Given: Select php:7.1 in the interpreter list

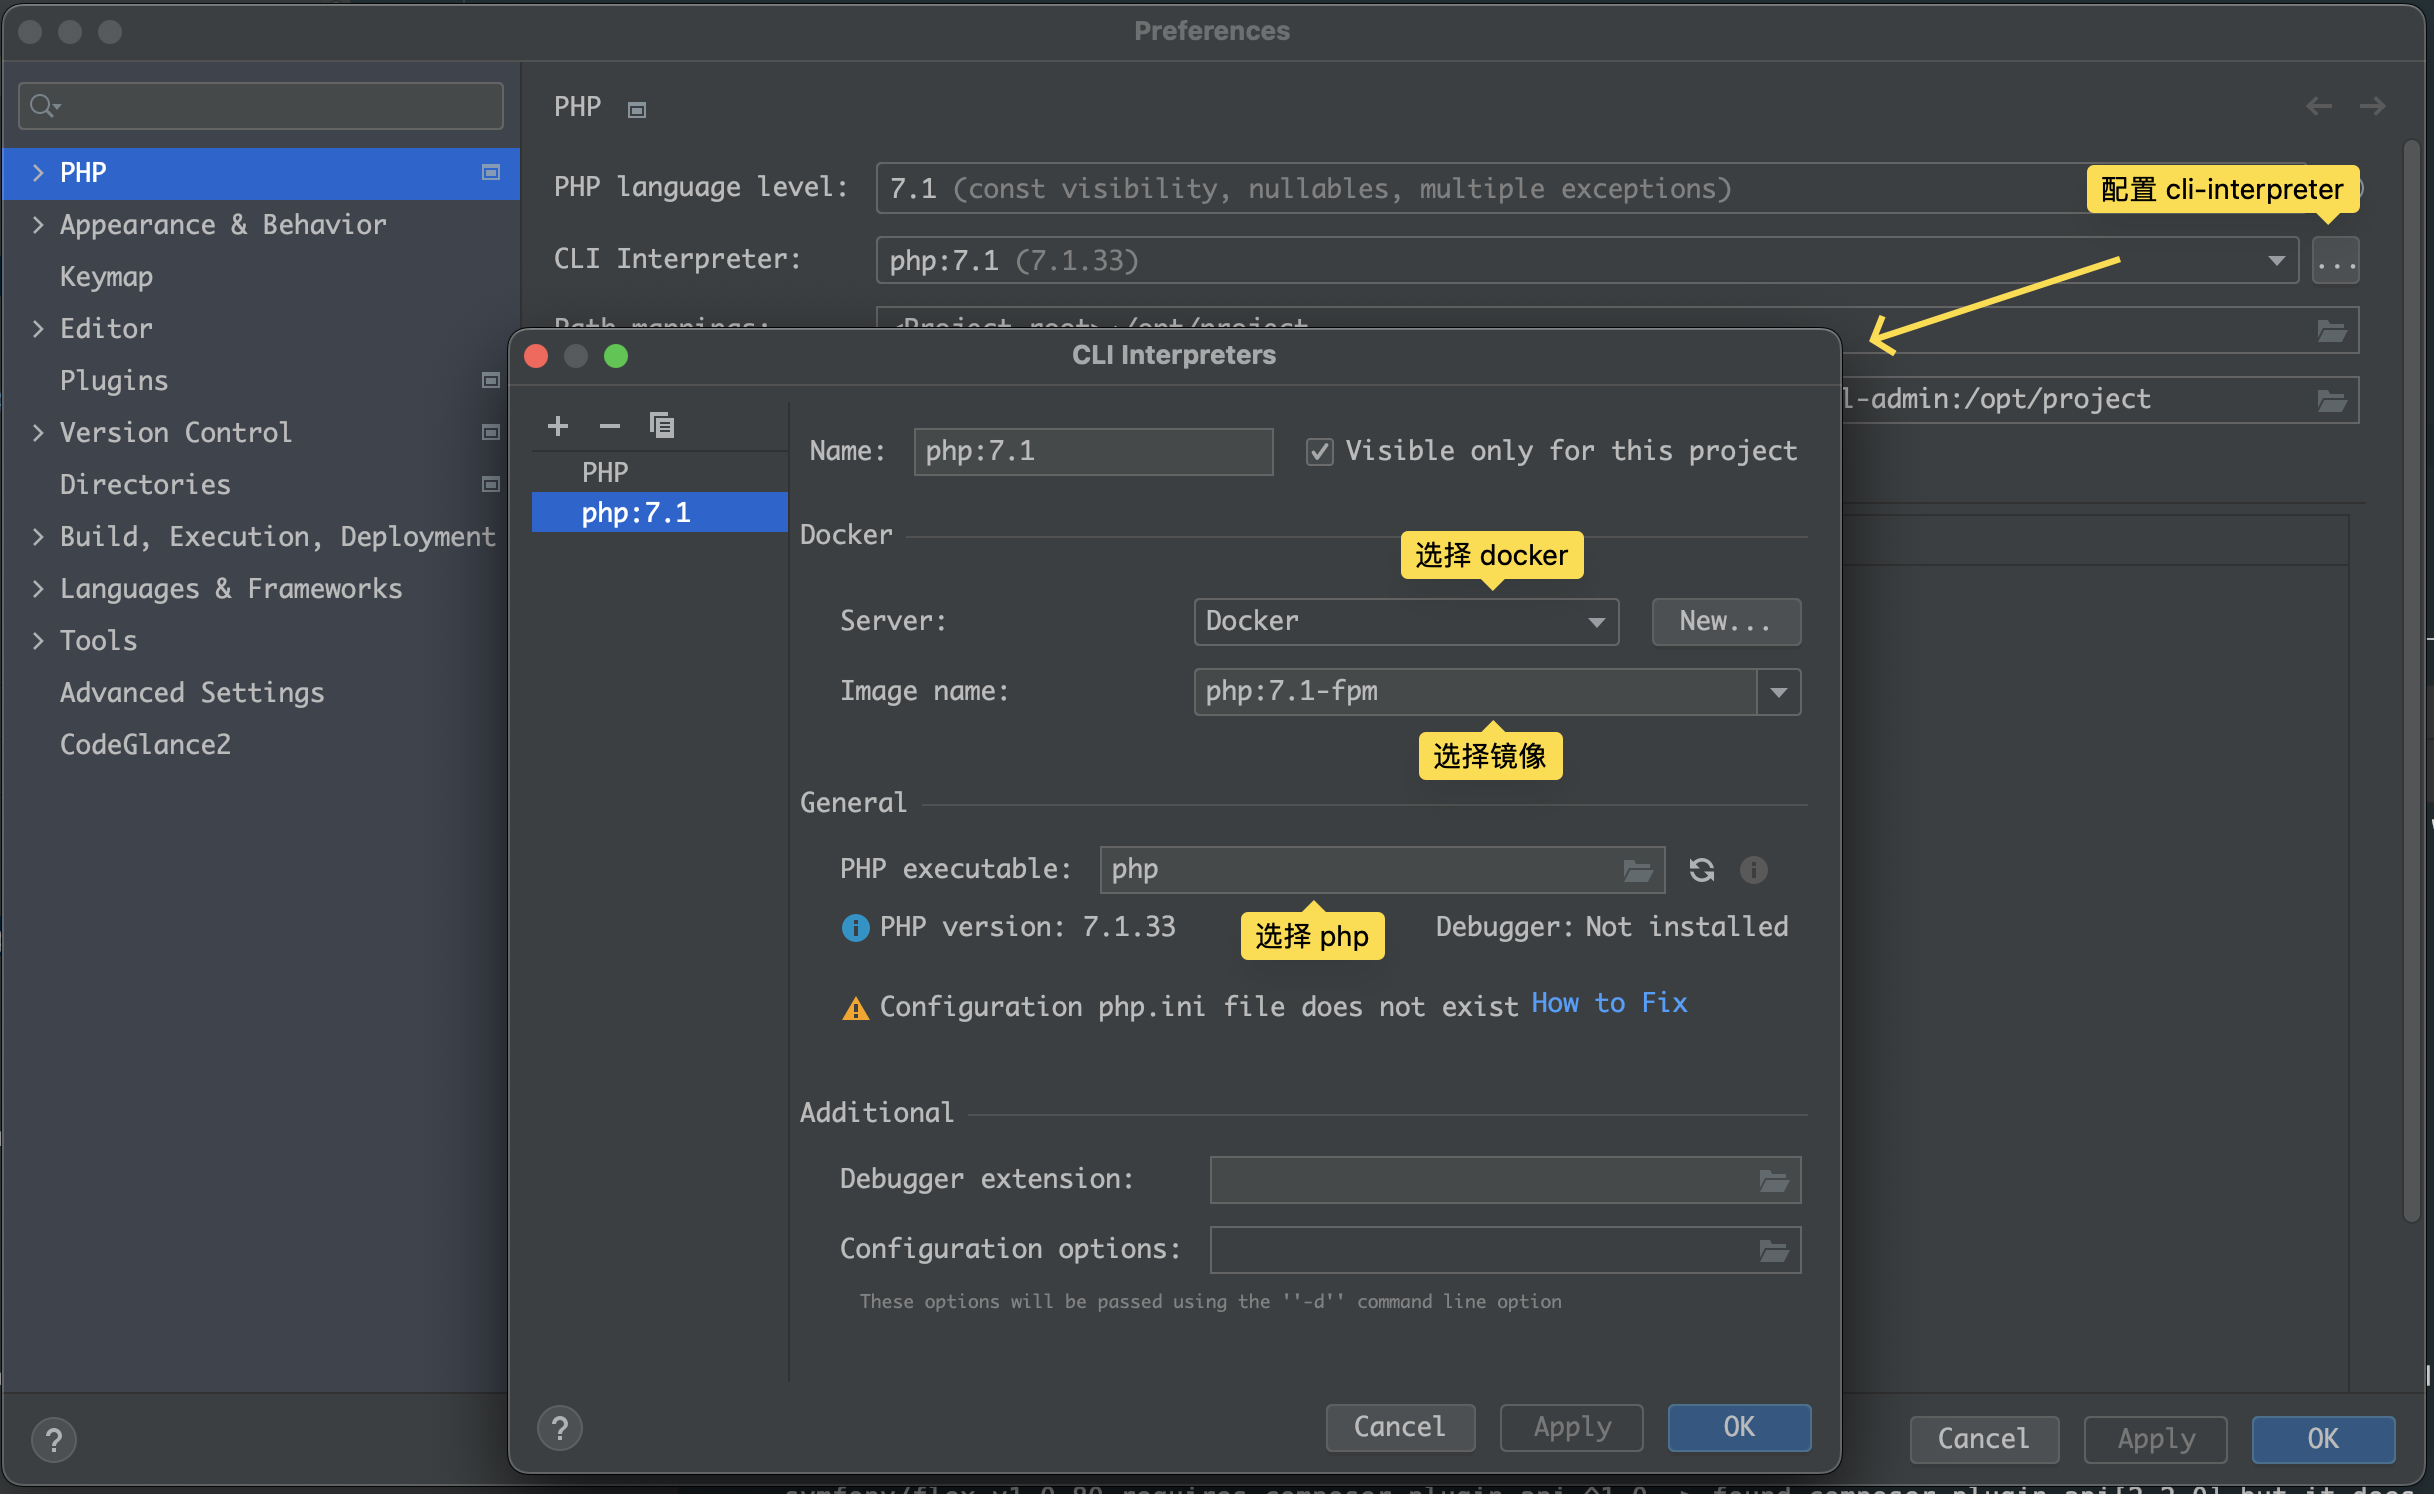Looking at the screenshot, I should pos(636,513).
